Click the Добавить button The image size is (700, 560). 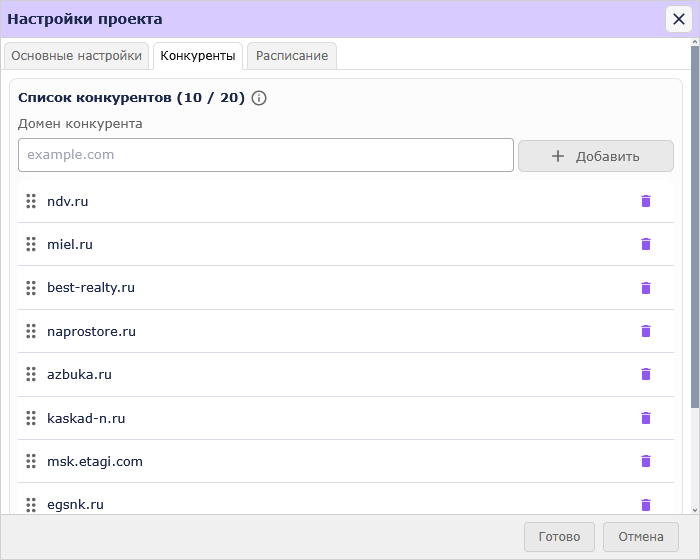pyautogui.click(x=596, y=156)
